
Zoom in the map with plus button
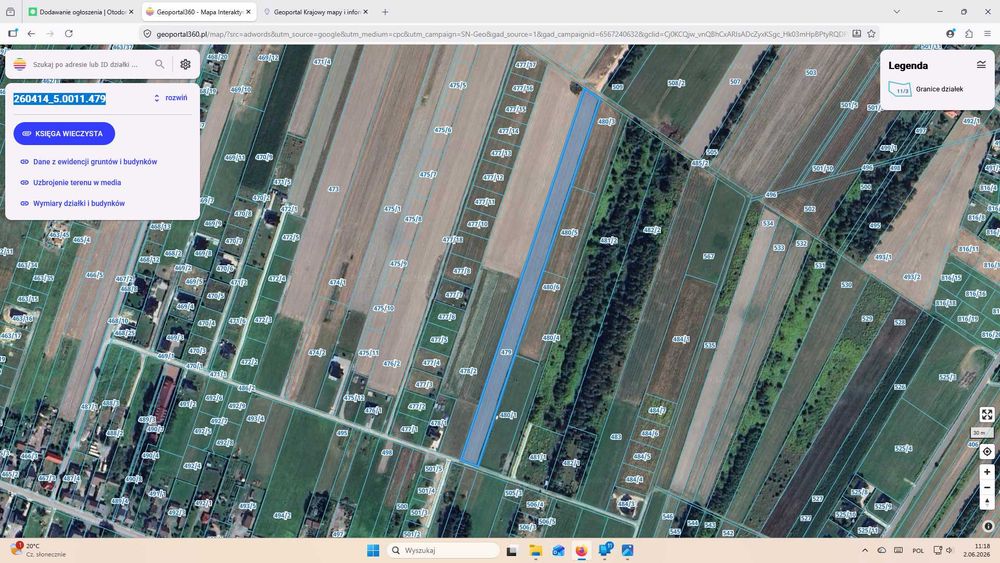987,472
